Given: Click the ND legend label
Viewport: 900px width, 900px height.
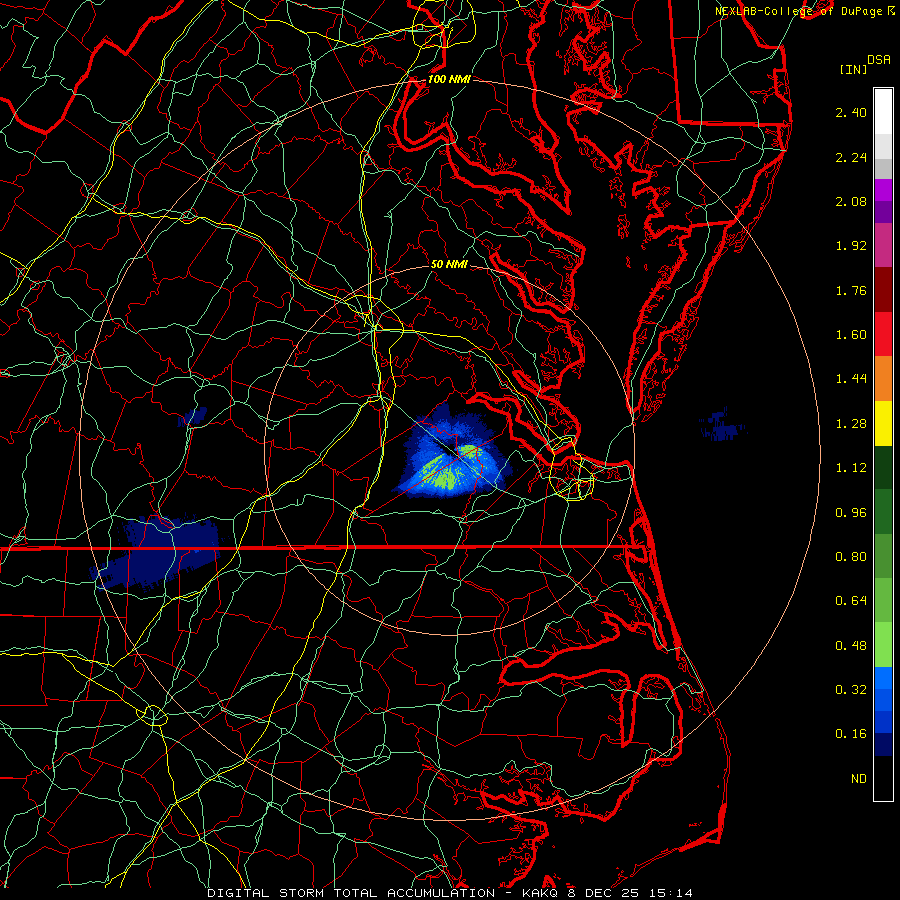Looking at the screenshot, I should click(859, 779).
